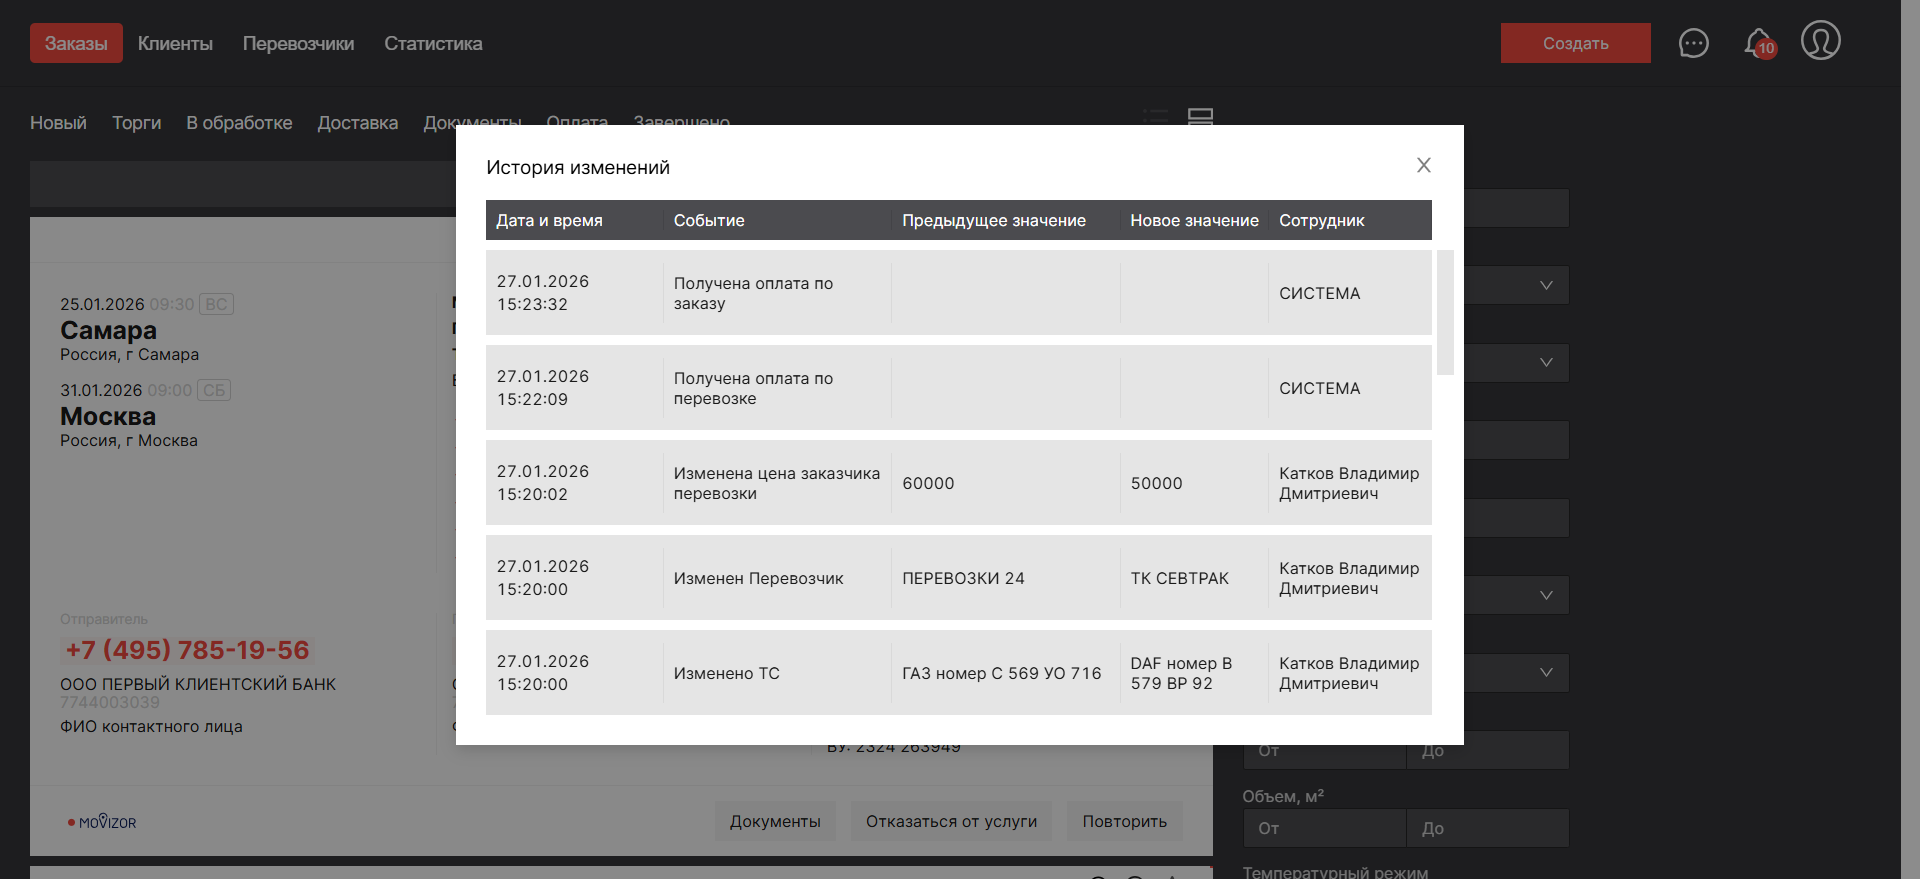Switch to card view layout icon
Screen dimensions: 1920x879
pyautogui.click(x=1200, y=116)
